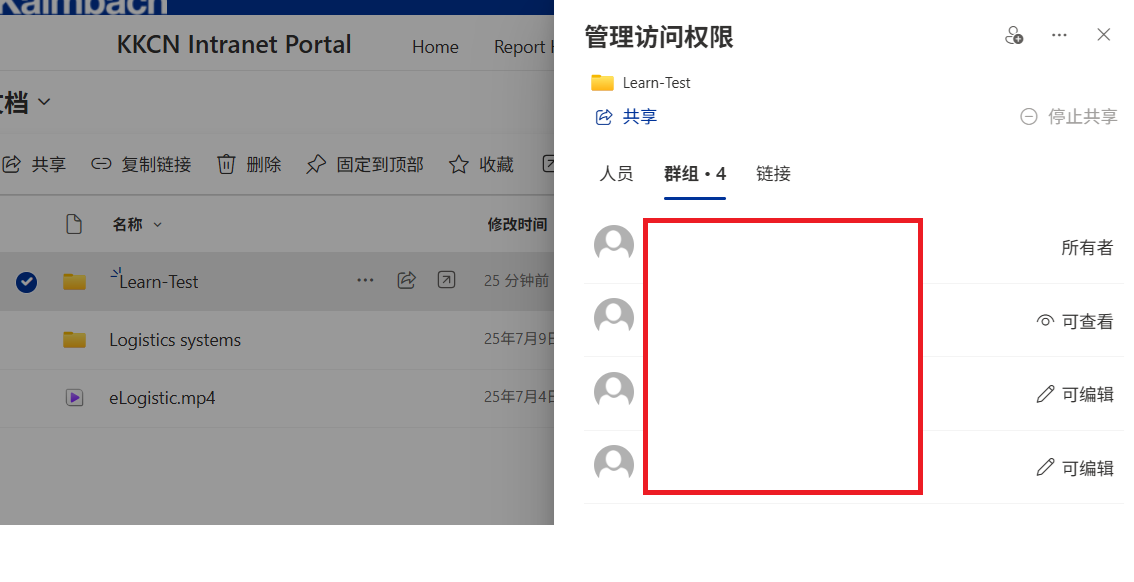Expand the 文档 view dropdown chevron
The width and height of the screenshot is (1134, 582).
click(44, 102)
